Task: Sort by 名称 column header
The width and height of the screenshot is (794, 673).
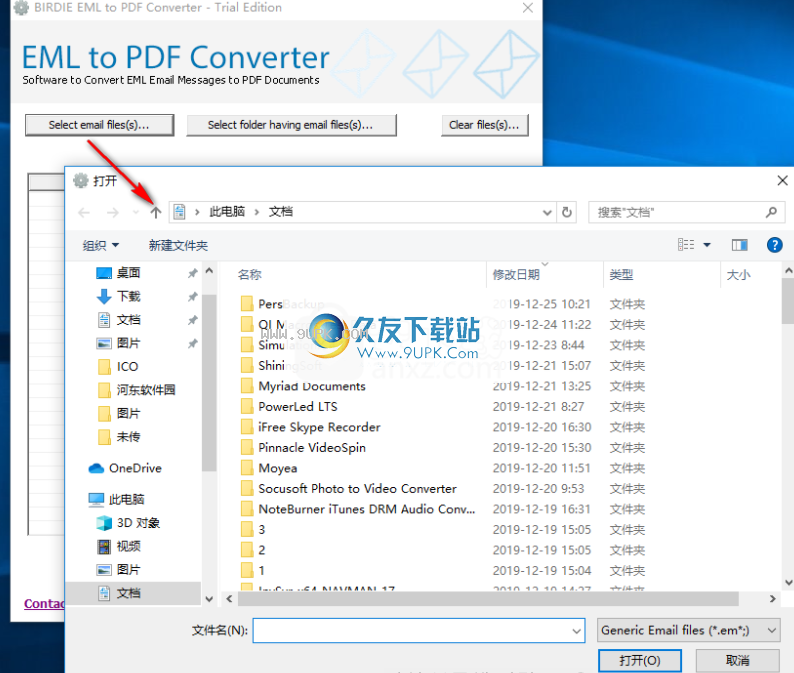Action: [x=250, y=275]
